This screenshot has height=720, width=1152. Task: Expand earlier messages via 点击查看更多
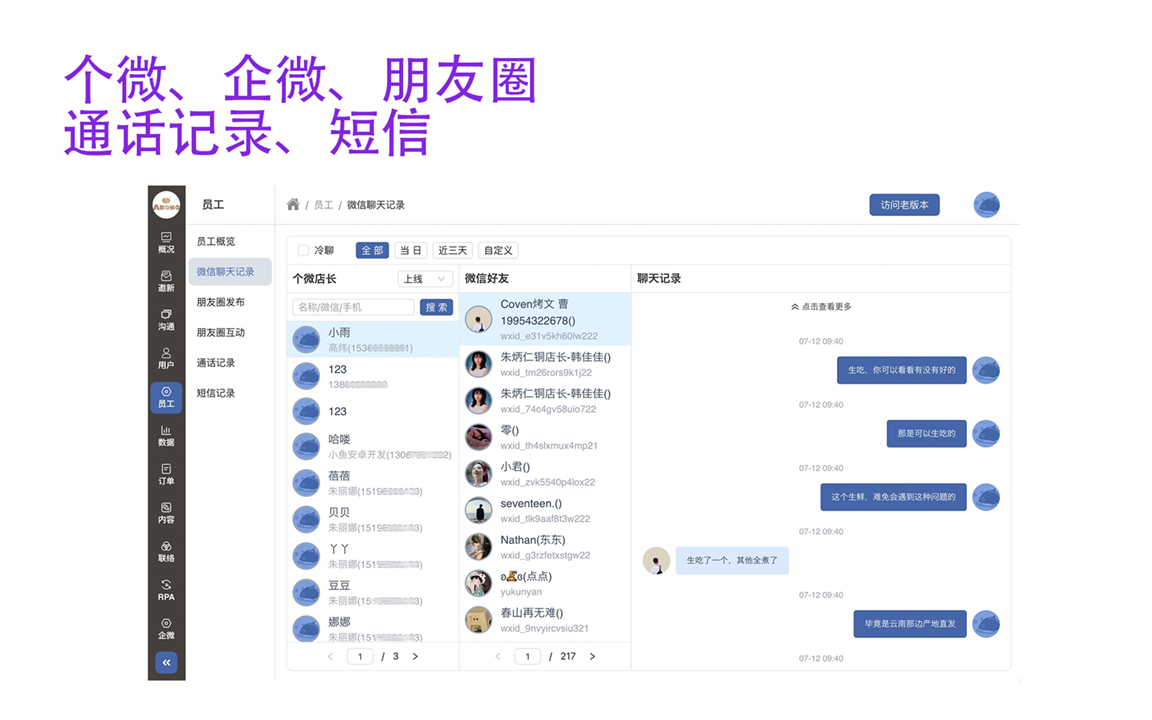pos(821,307)
